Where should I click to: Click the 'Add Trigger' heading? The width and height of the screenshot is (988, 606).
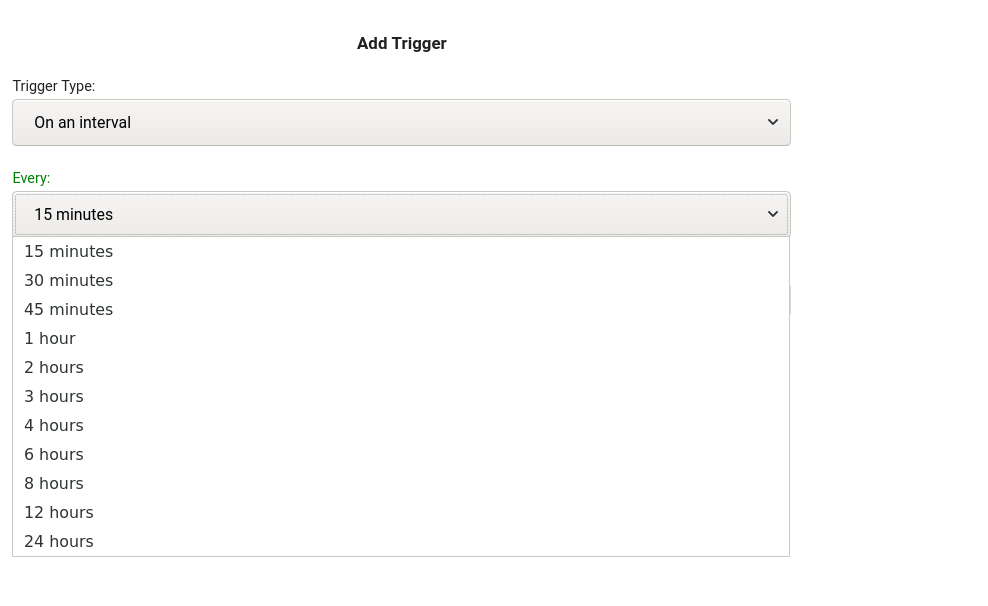pyautogui.click(x=401, y=43)
